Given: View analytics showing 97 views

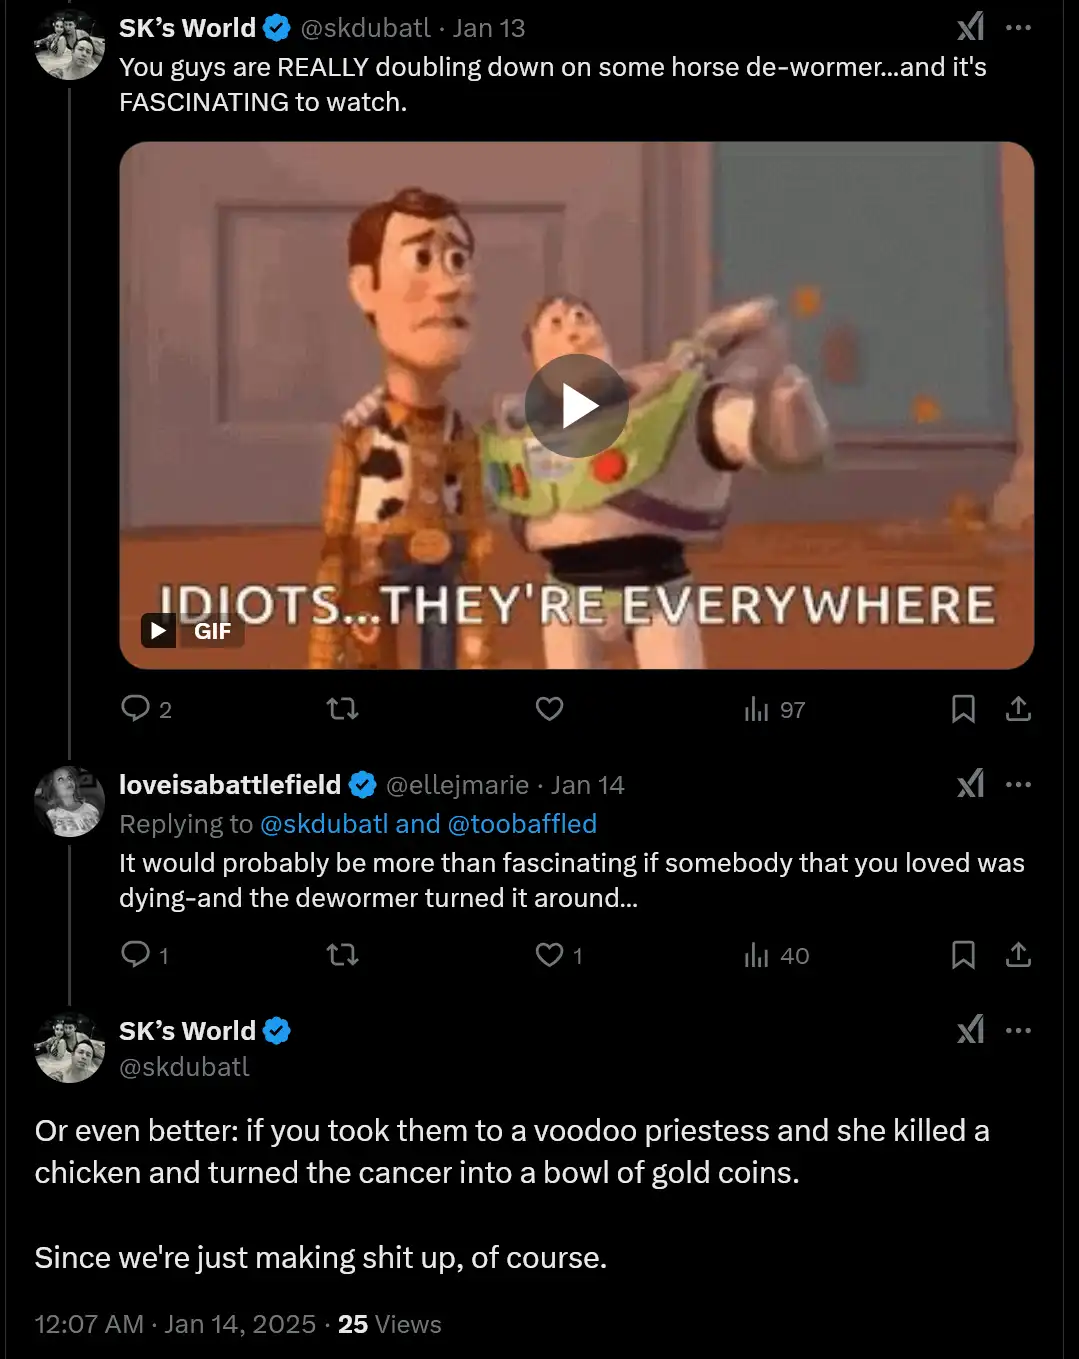Looking at the screenshot, I should [x=775, y=710].
